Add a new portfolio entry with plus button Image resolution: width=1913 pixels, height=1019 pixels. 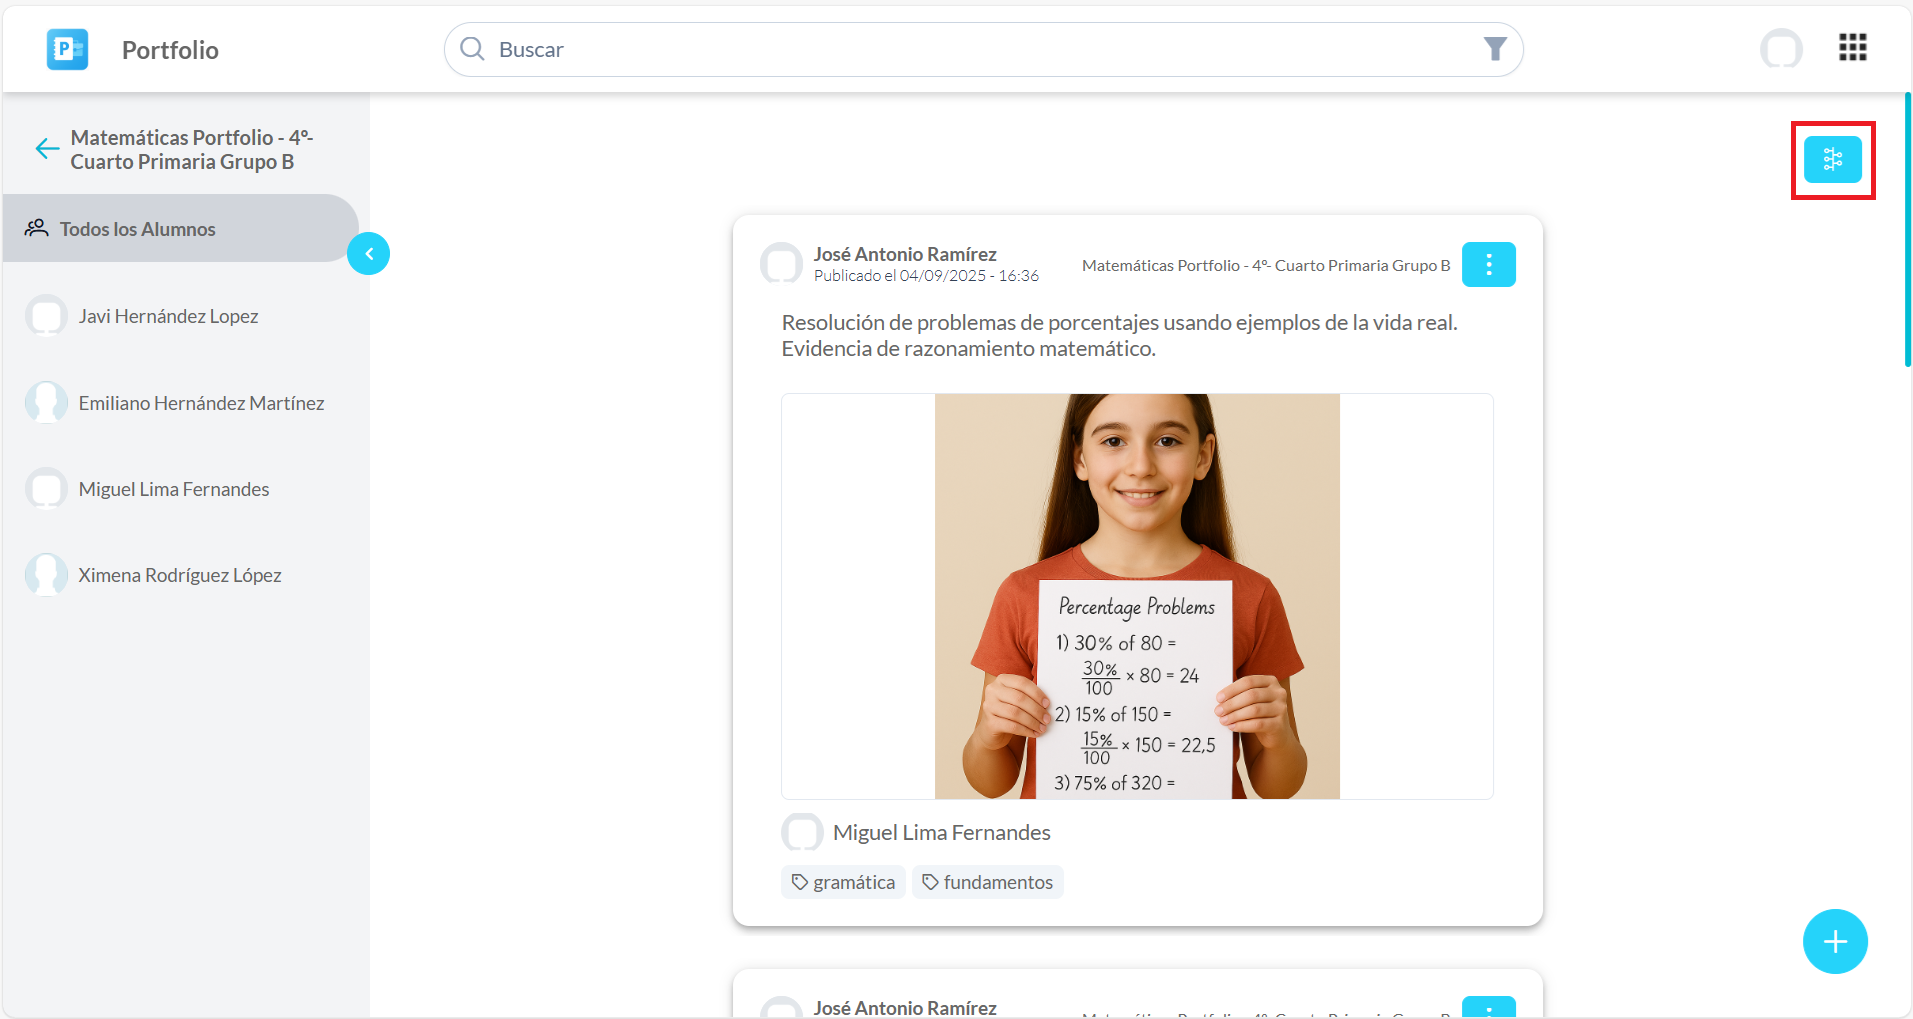(1834, 941)
